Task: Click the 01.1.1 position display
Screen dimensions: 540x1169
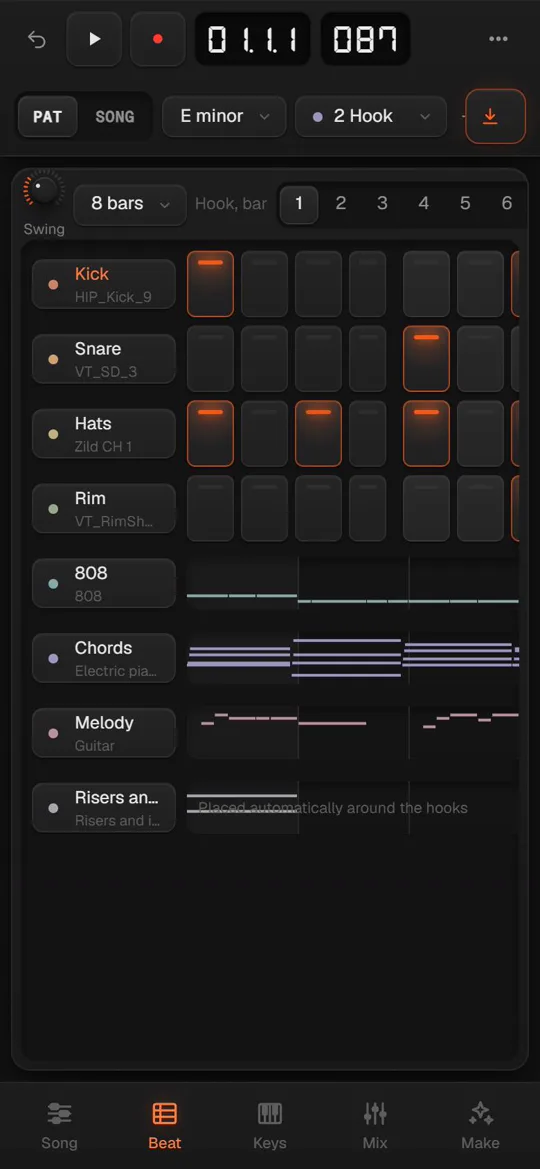Action: 253,39
